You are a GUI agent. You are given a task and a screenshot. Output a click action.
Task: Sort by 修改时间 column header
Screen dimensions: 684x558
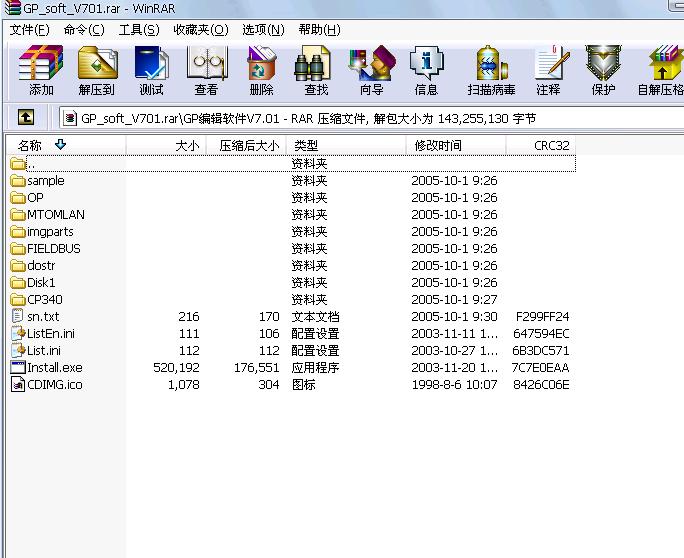[x=438, y=146]
